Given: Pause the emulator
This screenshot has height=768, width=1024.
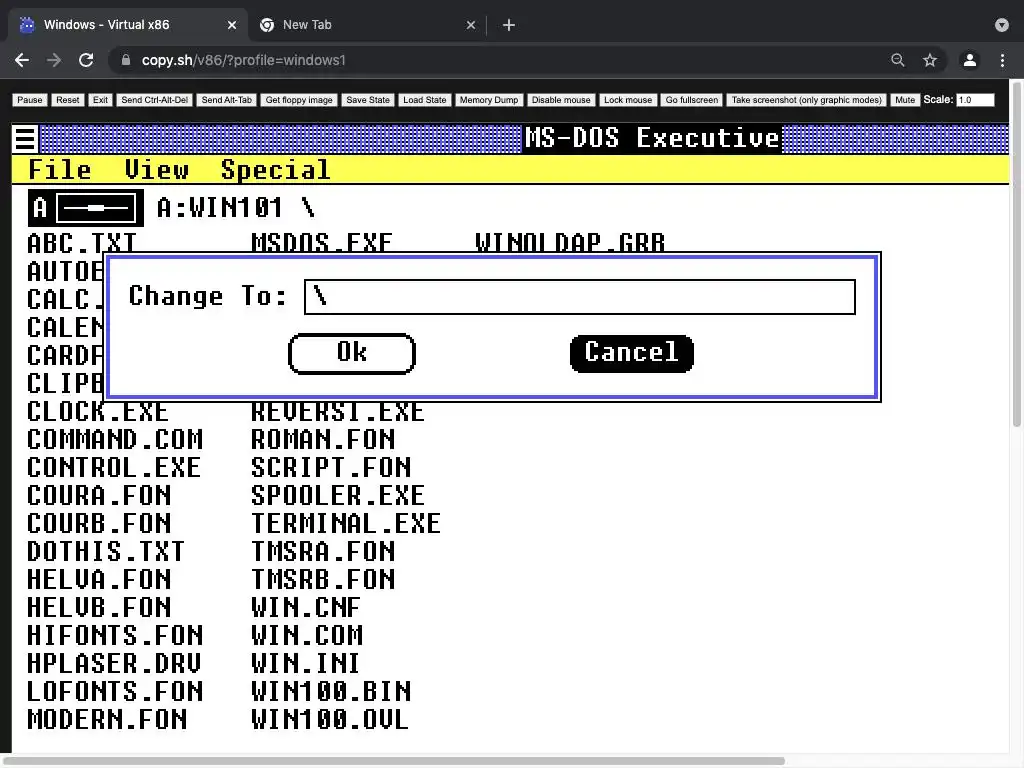Looking at the screenshot, I should (29, 100).
